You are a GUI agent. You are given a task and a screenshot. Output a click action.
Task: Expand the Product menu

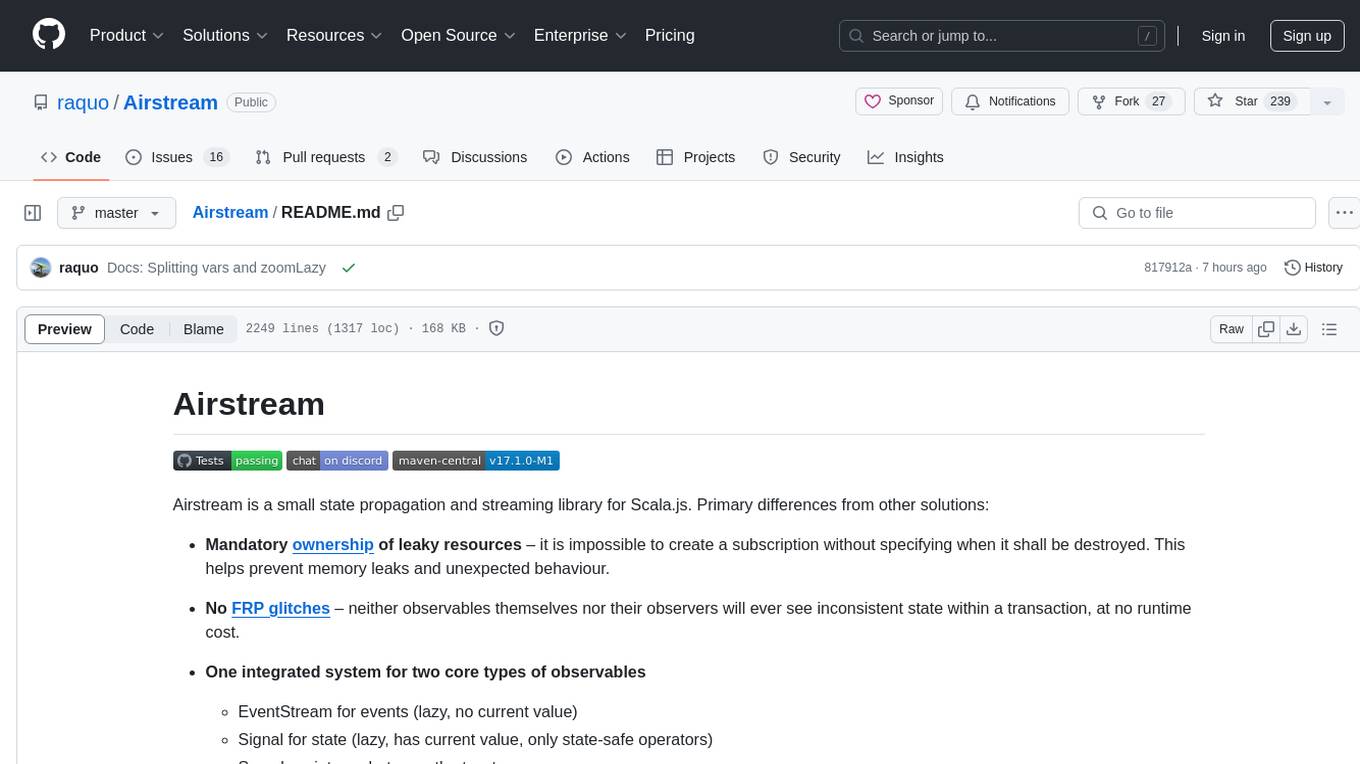(127, 35)
